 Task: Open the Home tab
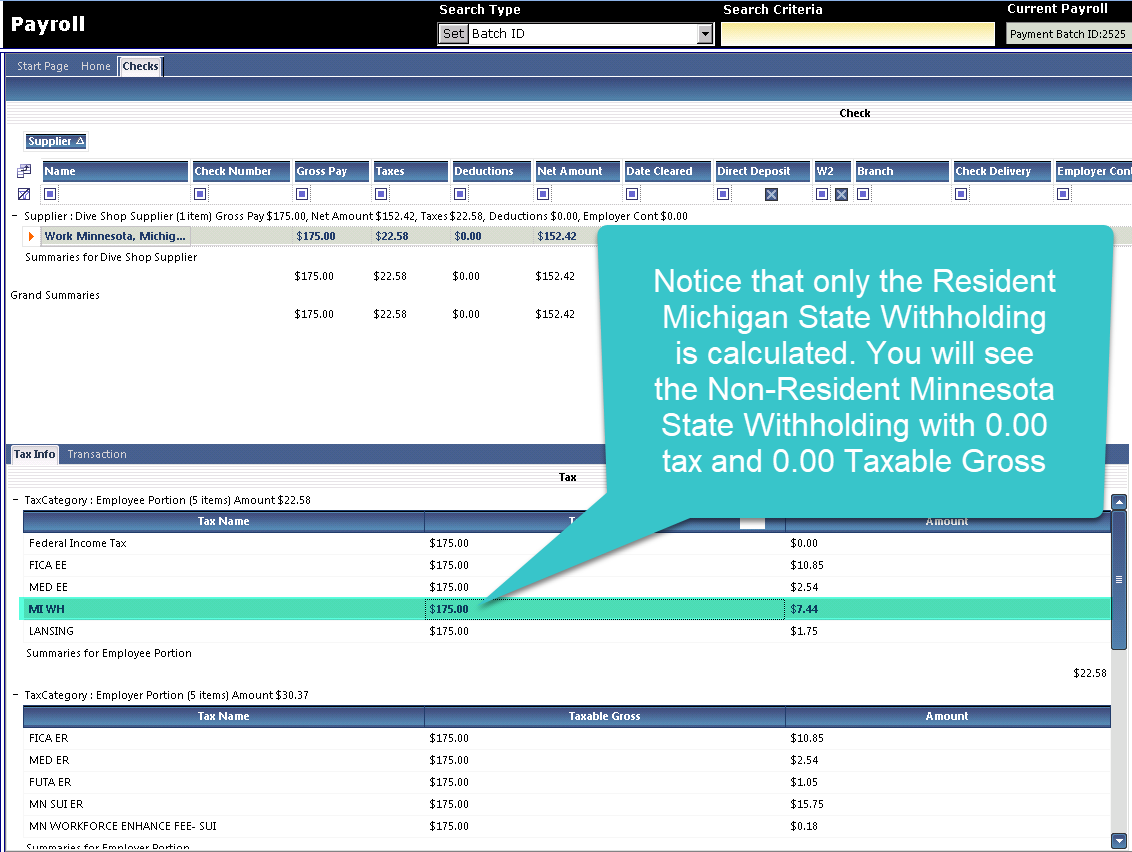(96, 66)
